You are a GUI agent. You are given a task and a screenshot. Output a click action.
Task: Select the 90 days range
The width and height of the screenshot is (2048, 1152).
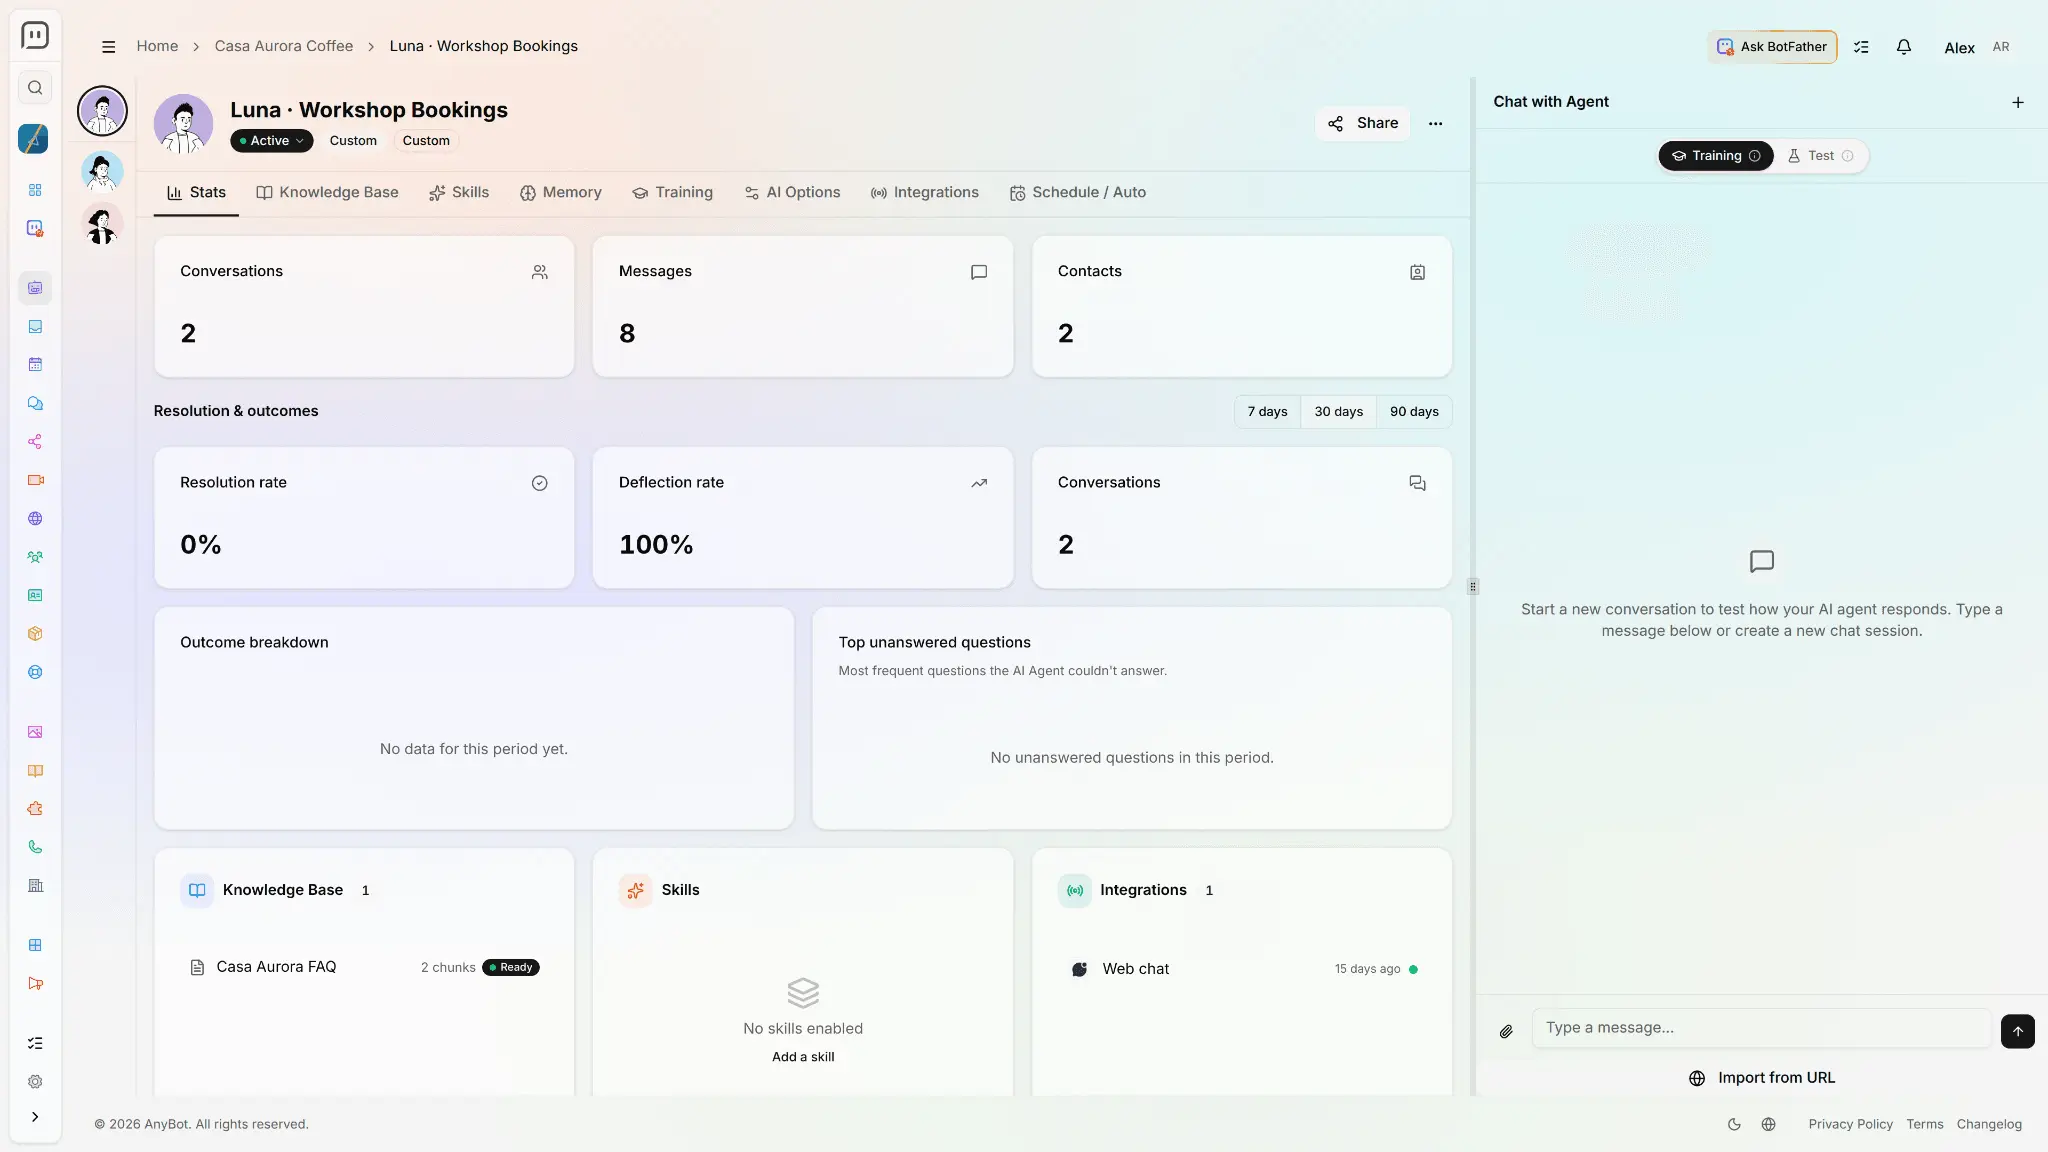(1414, 412)
